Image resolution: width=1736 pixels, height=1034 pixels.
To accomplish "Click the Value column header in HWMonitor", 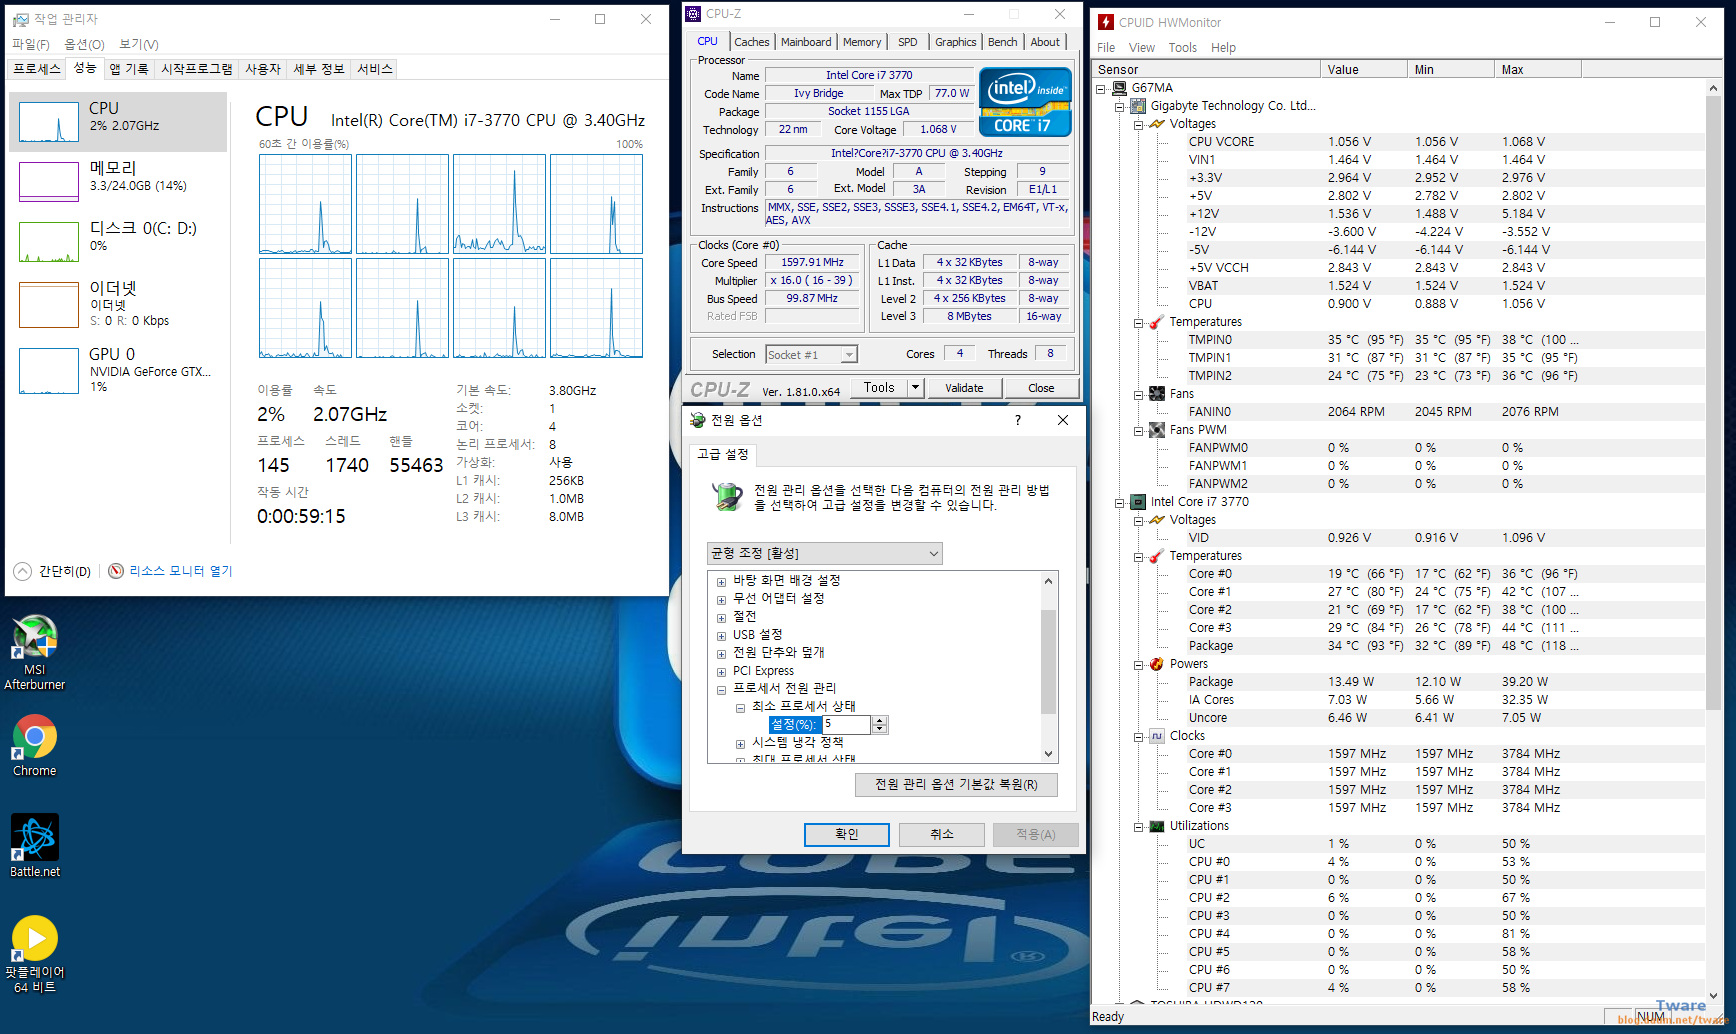I will pyautogui.click(x=1364, y=70).
